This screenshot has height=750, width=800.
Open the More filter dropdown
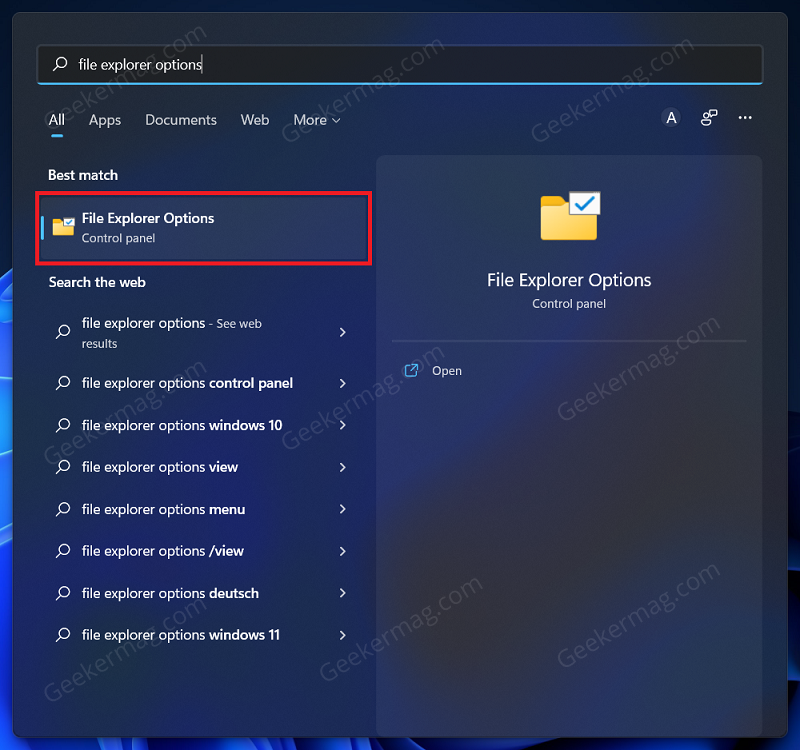tap(317, 120)
